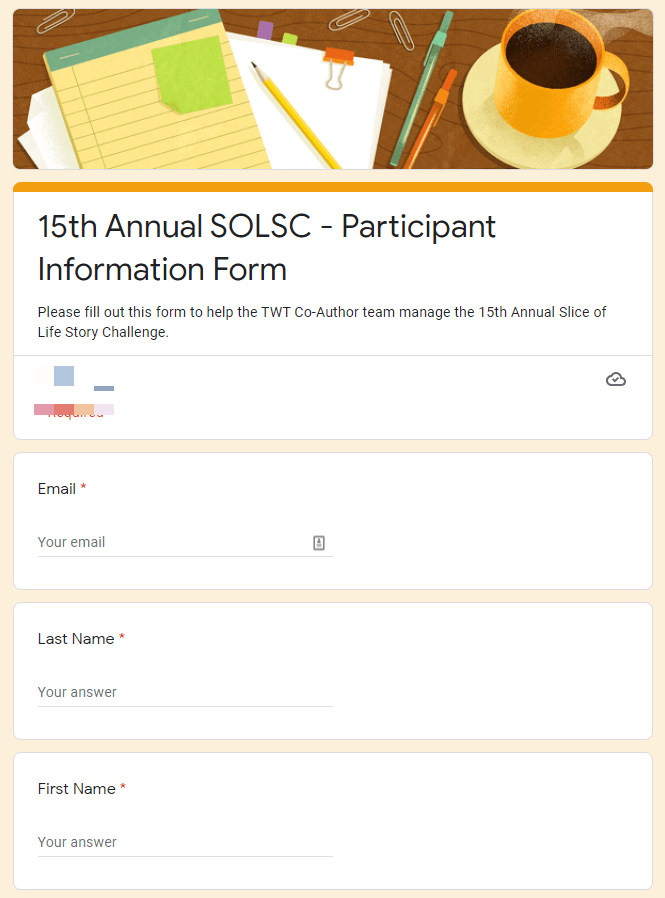Click the red asterisk next to Last Name
The width and height of the screenshot is (665, 898).
(x=122, y=639)
